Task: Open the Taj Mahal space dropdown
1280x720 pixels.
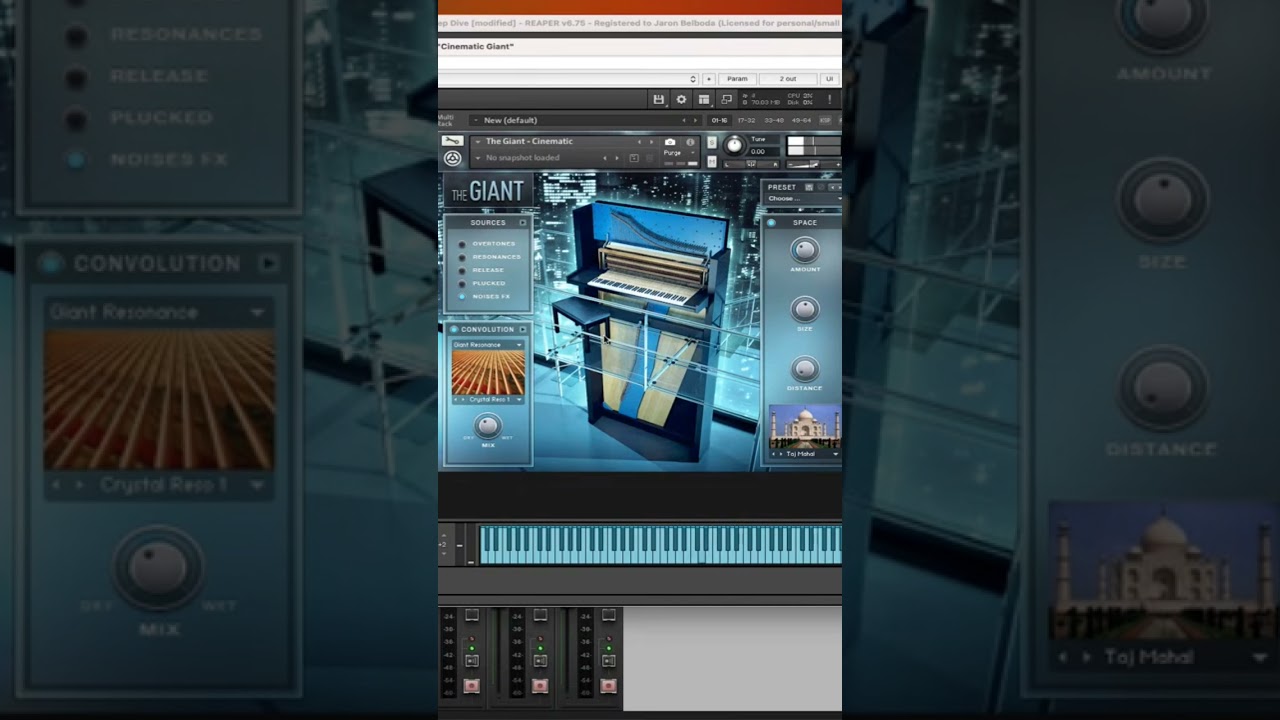Action: pos(812,454)
